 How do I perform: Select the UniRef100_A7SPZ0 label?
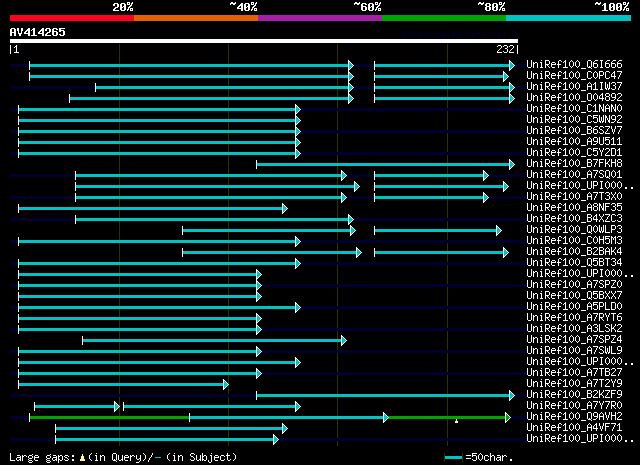point(574,285)
